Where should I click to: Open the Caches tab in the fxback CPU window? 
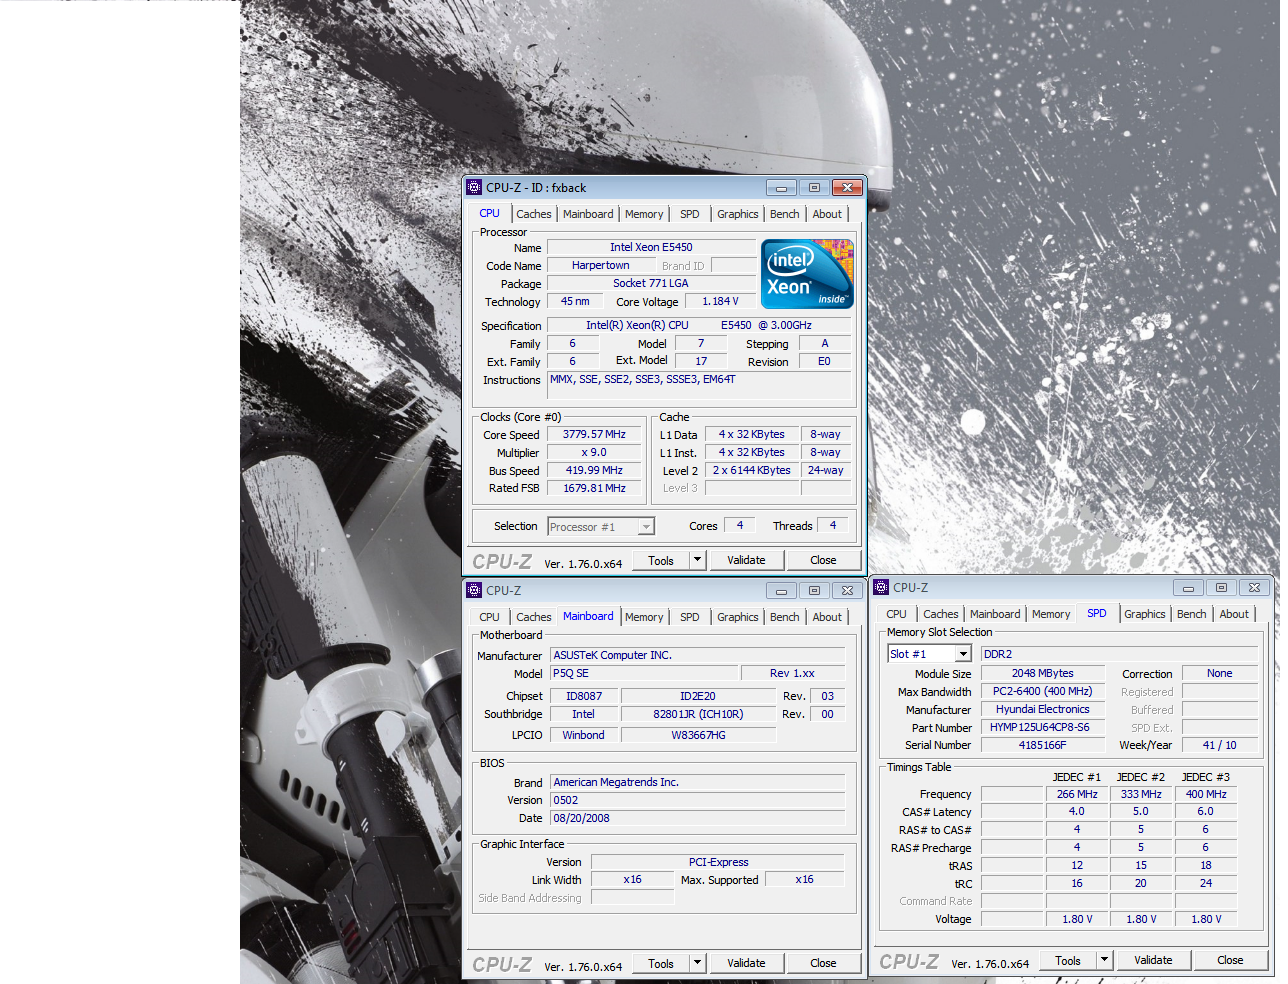[533, 214]
